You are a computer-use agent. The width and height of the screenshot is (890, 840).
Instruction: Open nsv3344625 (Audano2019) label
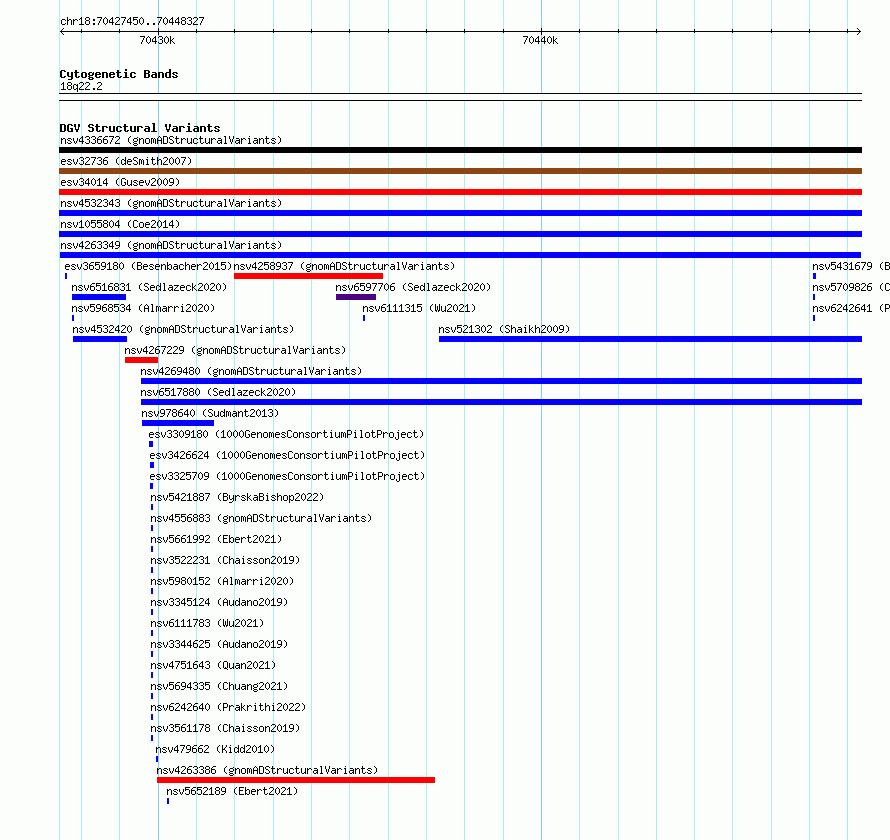pyautogui.click(x=219, y=644)
